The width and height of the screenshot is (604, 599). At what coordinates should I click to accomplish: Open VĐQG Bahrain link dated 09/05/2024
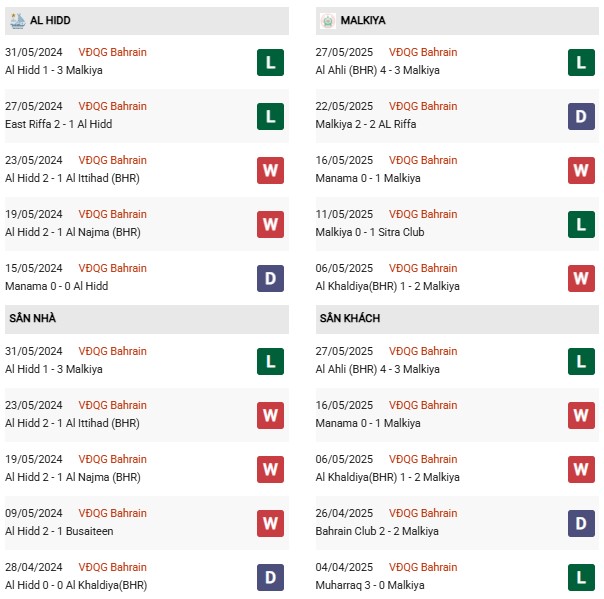coord(112,513)
